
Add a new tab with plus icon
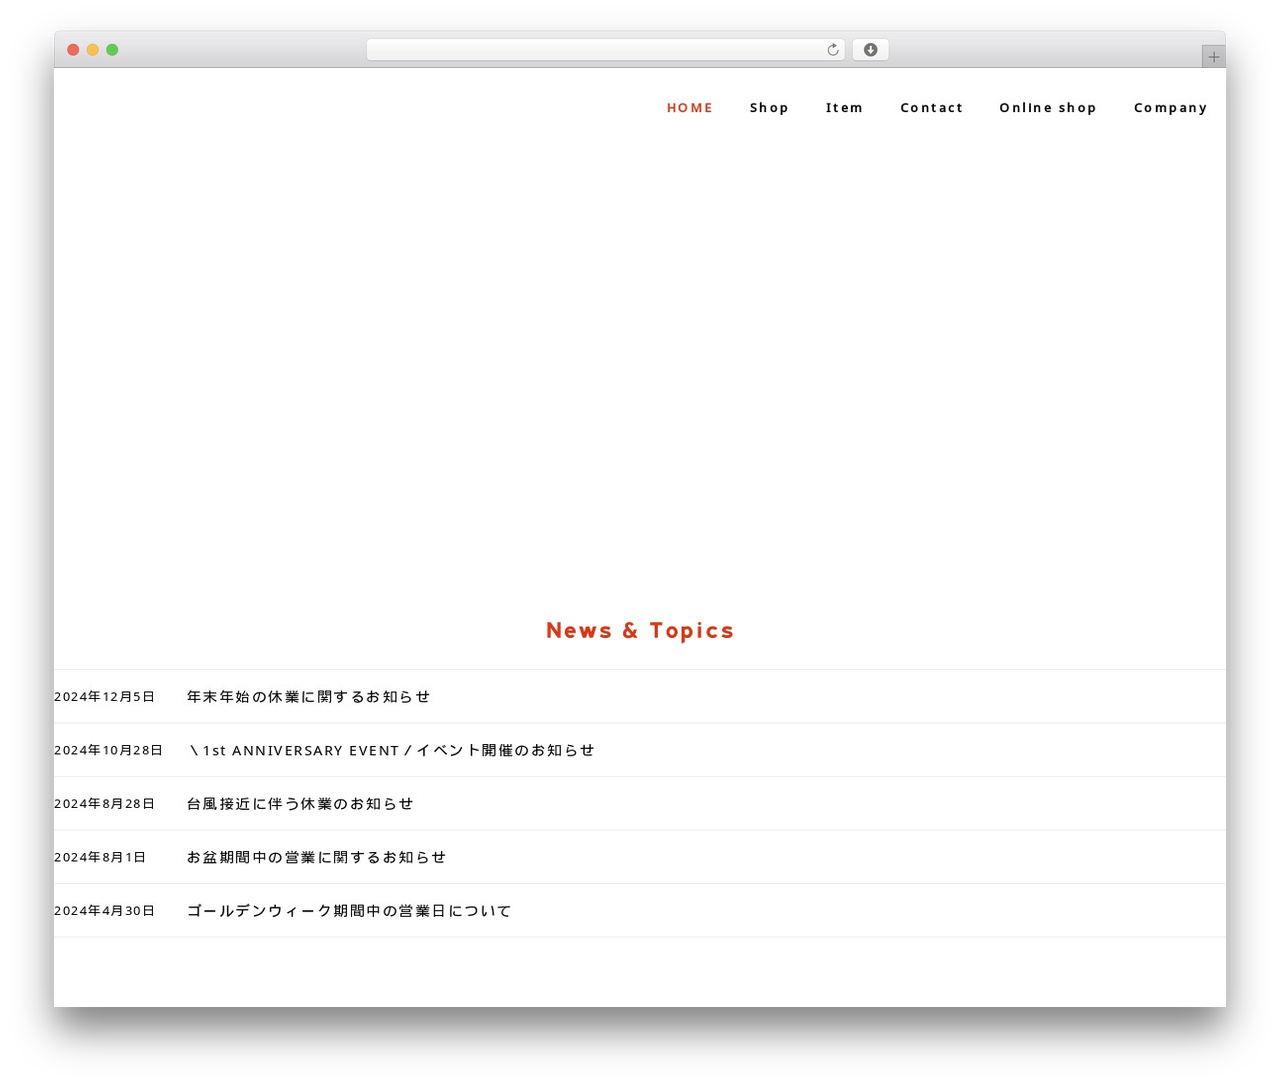coord(1213,57)
